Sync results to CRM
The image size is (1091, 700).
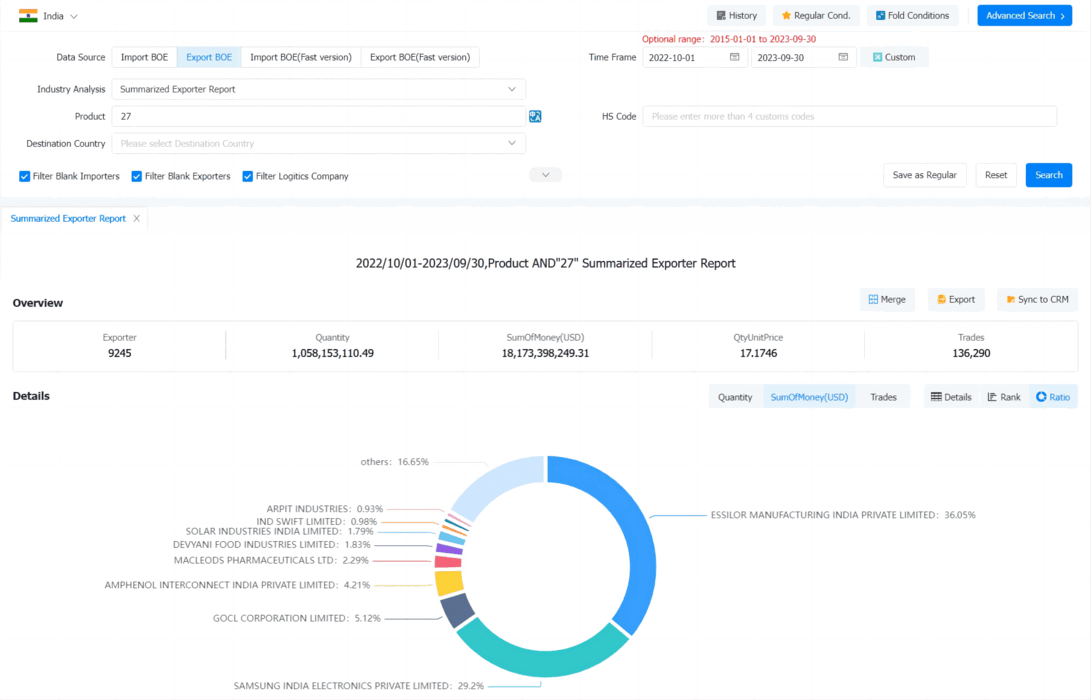(x=1037, y=299)
